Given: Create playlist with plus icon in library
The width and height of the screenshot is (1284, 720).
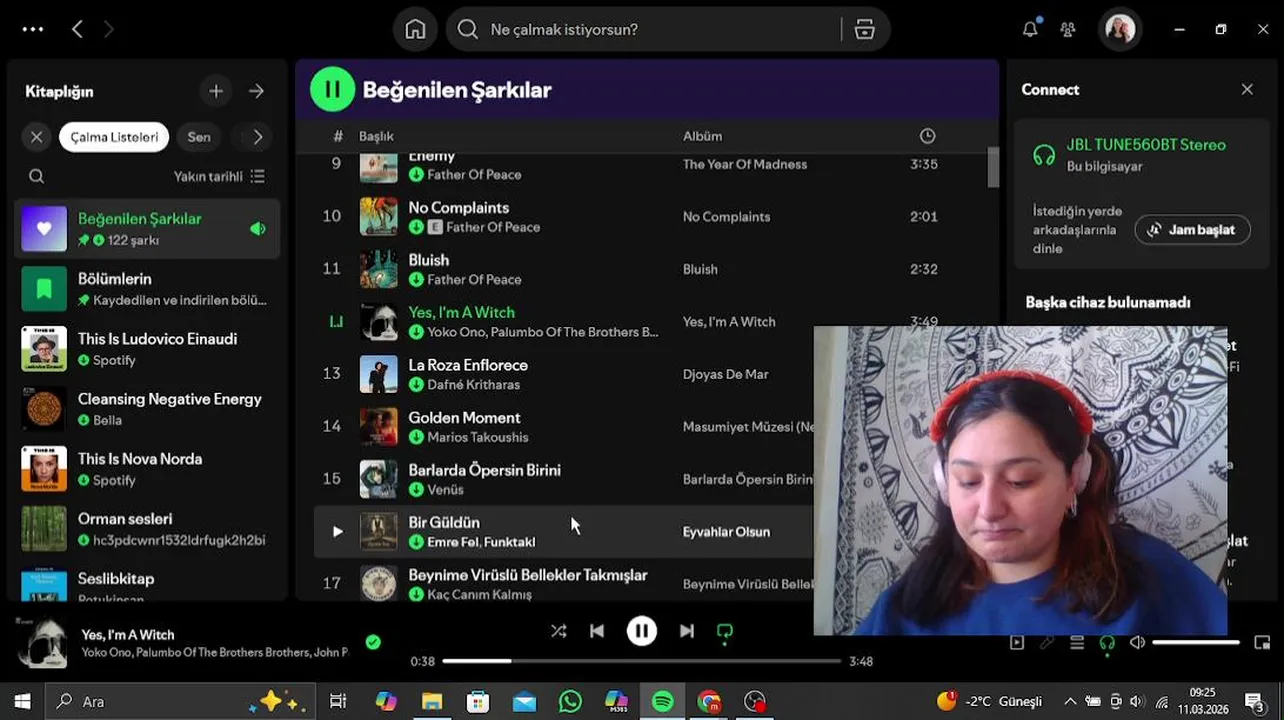Looking at the screenshot, I should pos(216,91).
